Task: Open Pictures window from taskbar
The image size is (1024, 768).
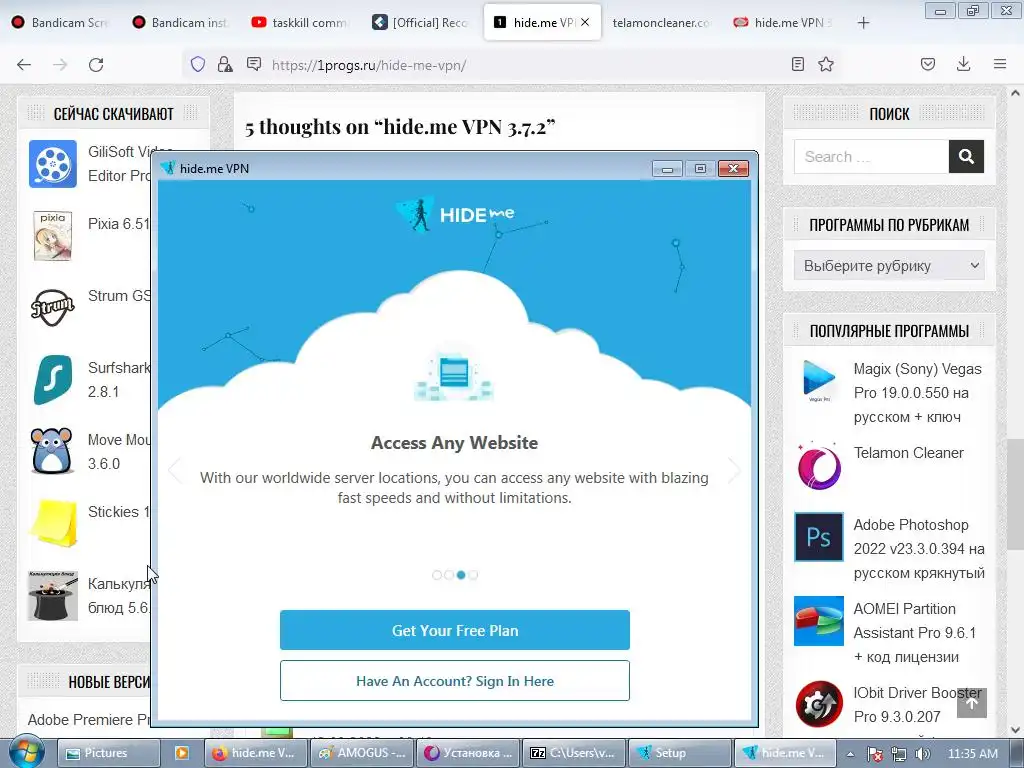Action: [x=108, y=753]
